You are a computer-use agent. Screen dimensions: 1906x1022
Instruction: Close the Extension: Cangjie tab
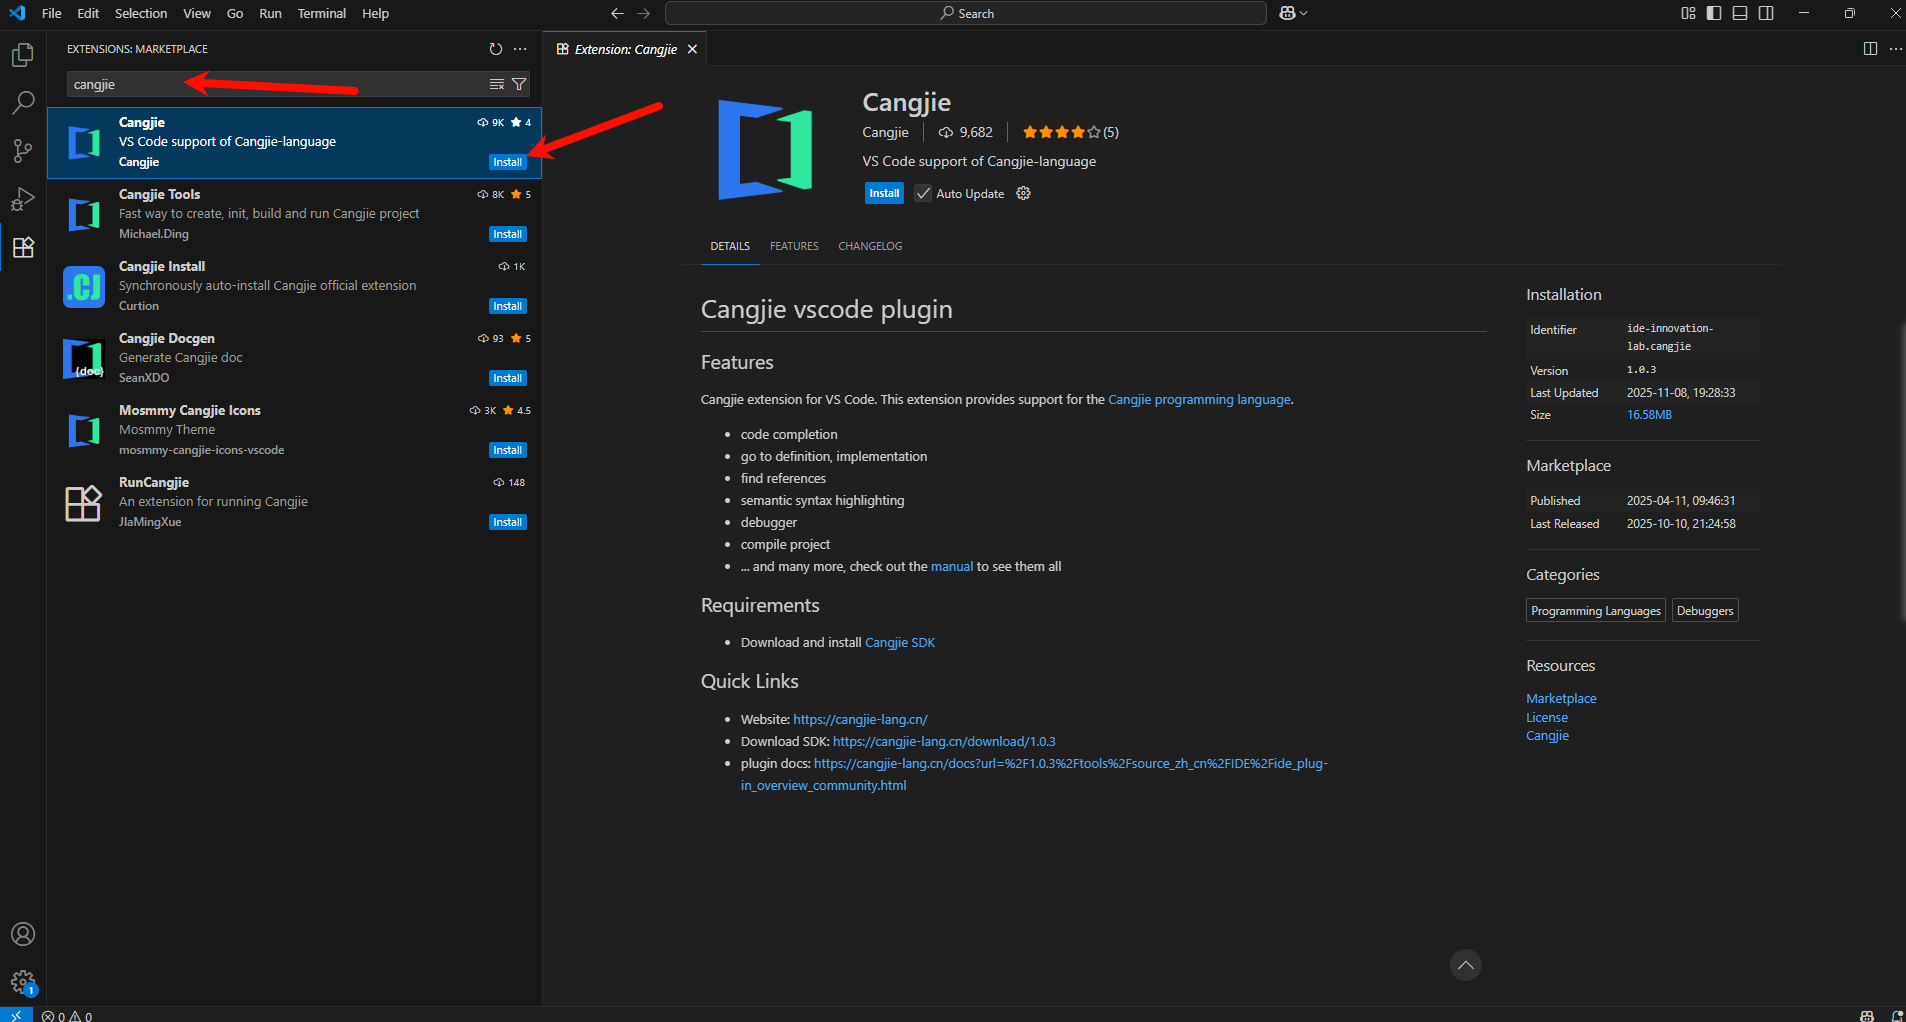tap(692, 49)
